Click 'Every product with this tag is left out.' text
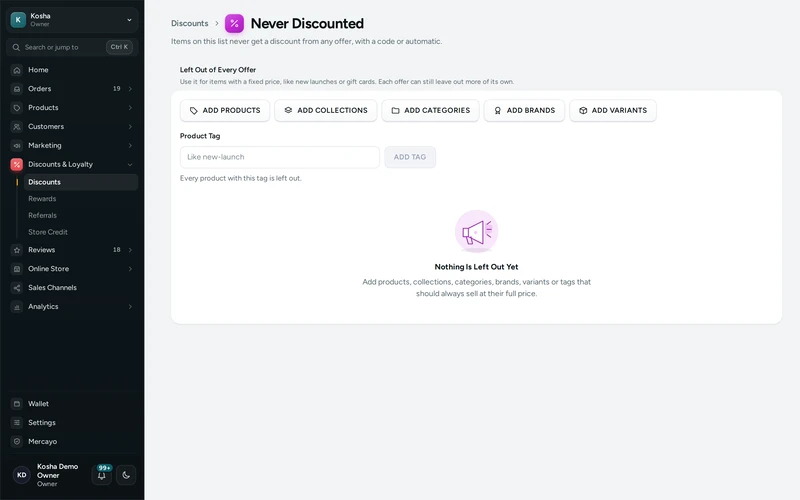This screenshot has height=500, width=800. (240, 178)
